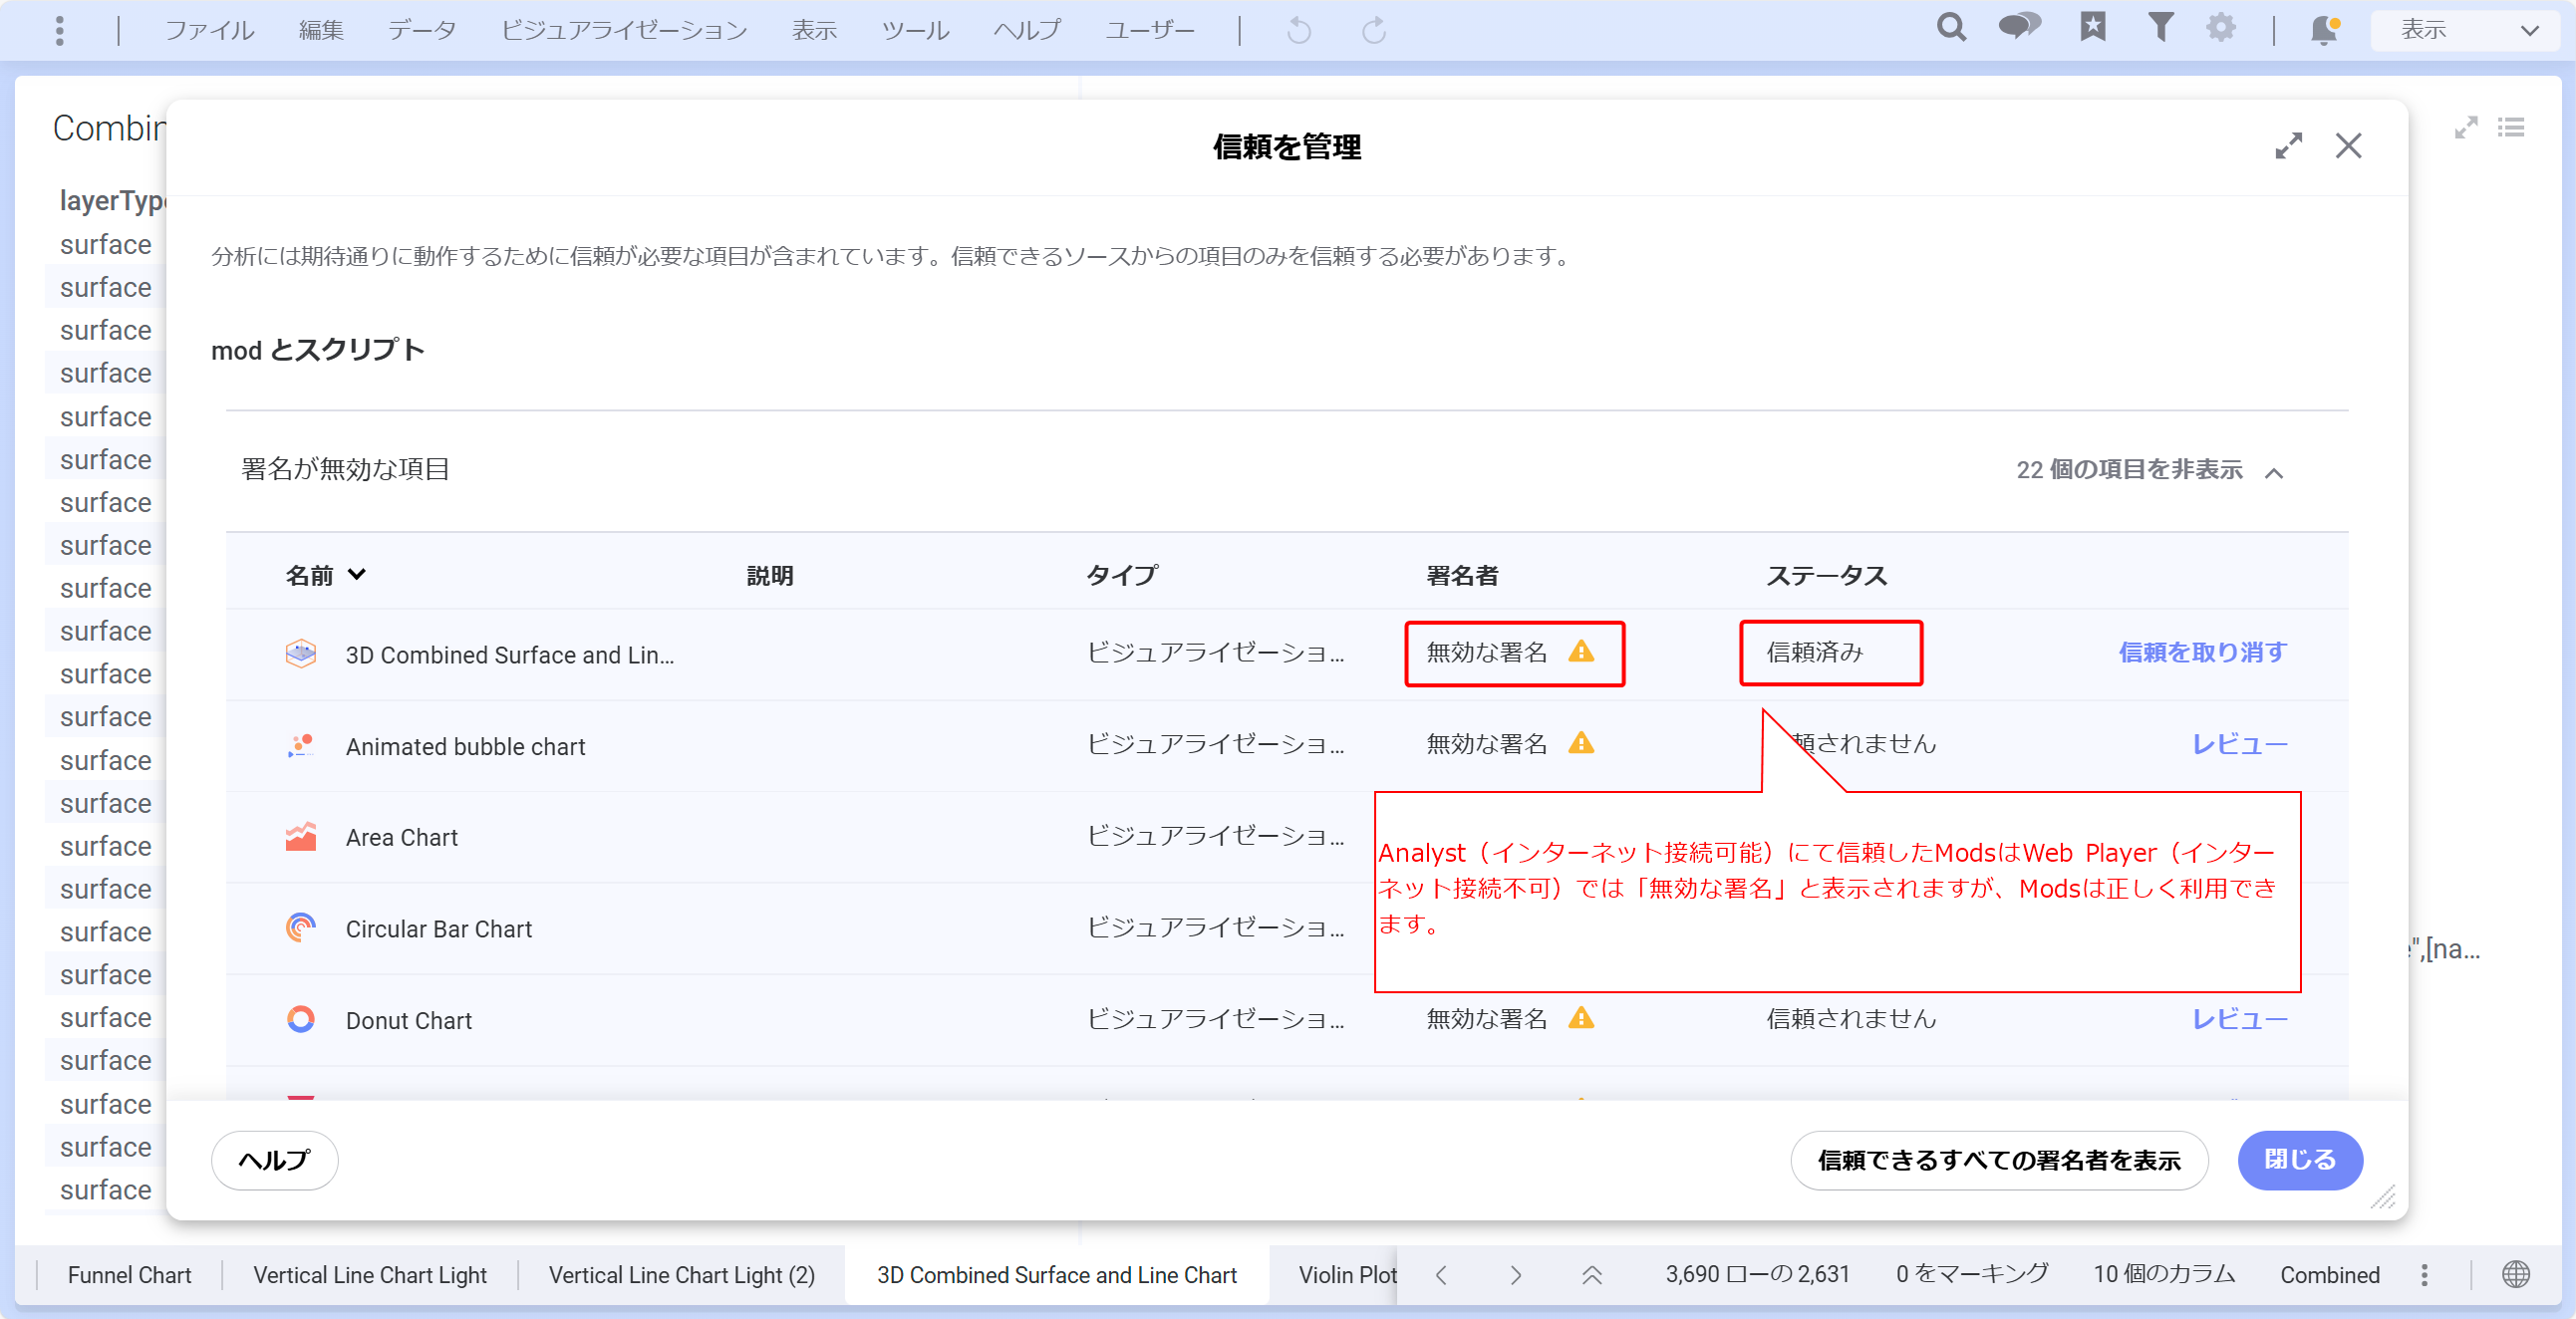Open the ヘルプ menu in the menu bar
The image size is (2576, 1319).
tap(1027, 30)
